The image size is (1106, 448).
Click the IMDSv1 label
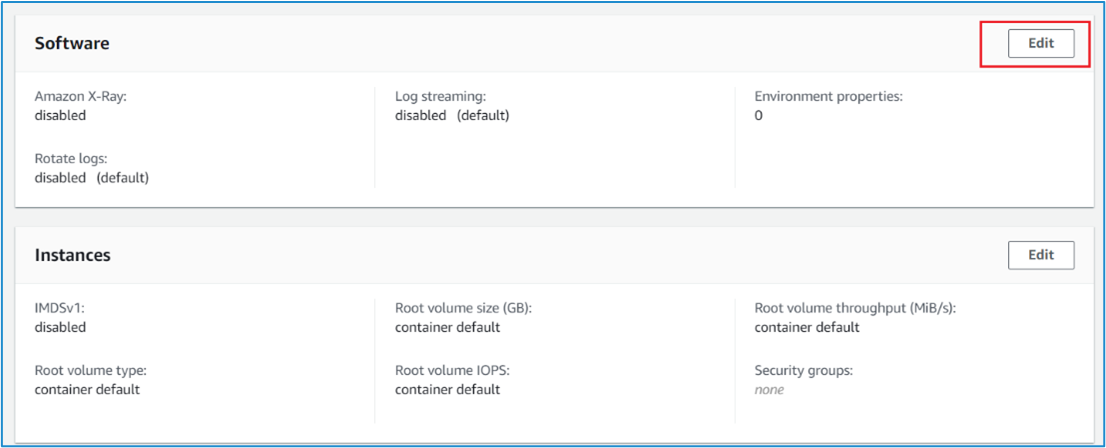tap(60, 309)
